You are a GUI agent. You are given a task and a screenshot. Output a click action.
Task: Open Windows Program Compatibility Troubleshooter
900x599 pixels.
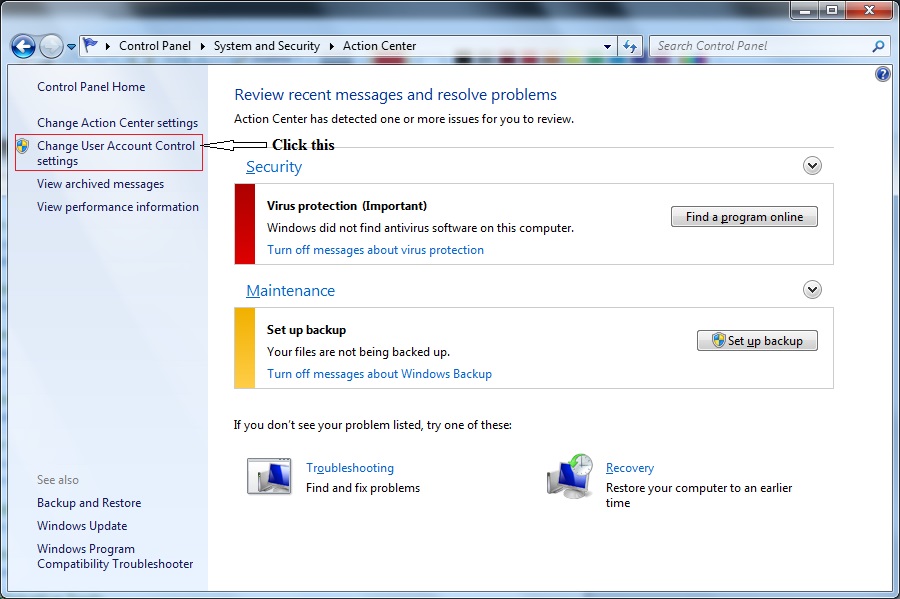[115, 556]
